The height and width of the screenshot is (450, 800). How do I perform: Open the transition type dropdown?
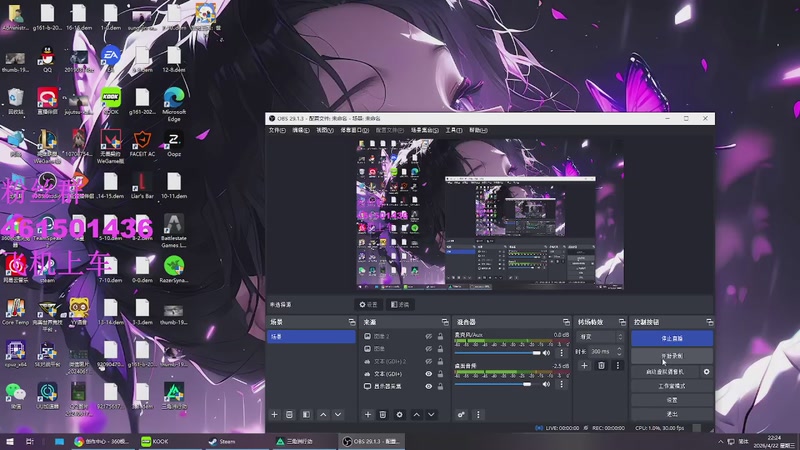point(600,337)
